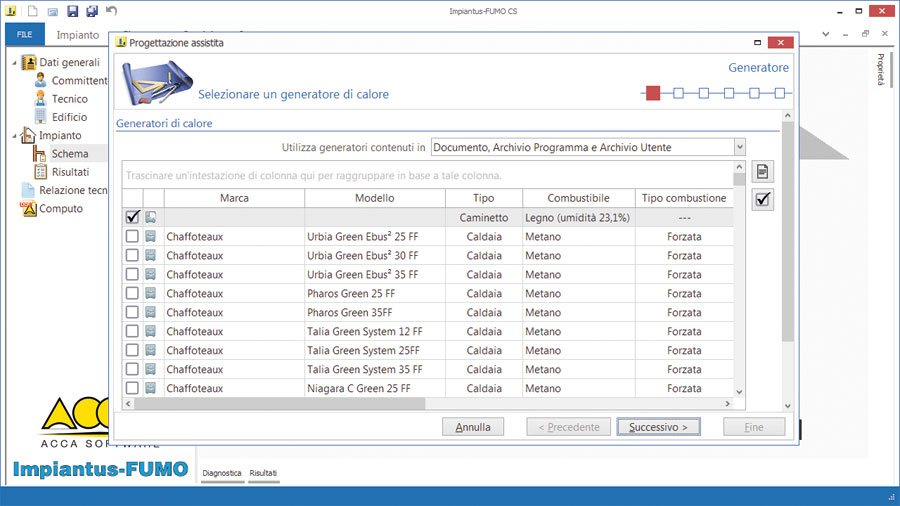The height and width of the screenshot is (506, 900).
Task: Click the Impiantus app icon in title bar
Action: point(11,11)
